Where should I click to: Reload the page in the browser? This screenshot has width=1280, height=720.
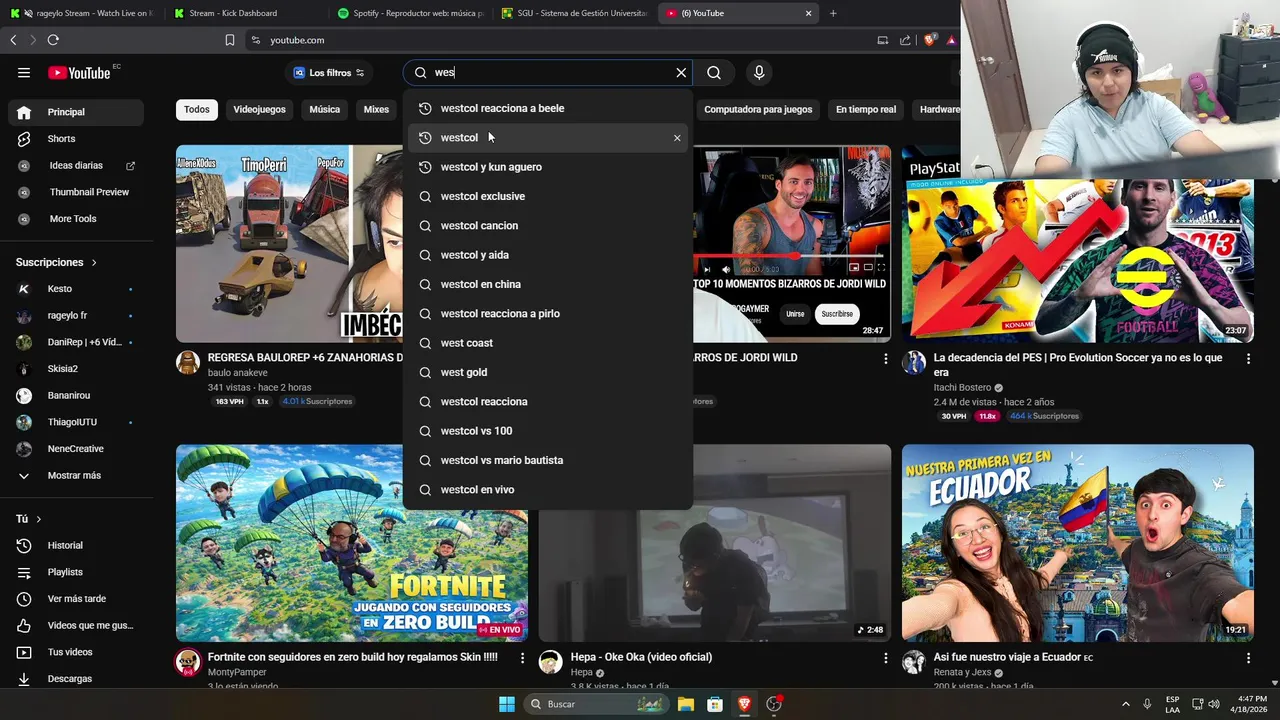(x=53, y=40)
